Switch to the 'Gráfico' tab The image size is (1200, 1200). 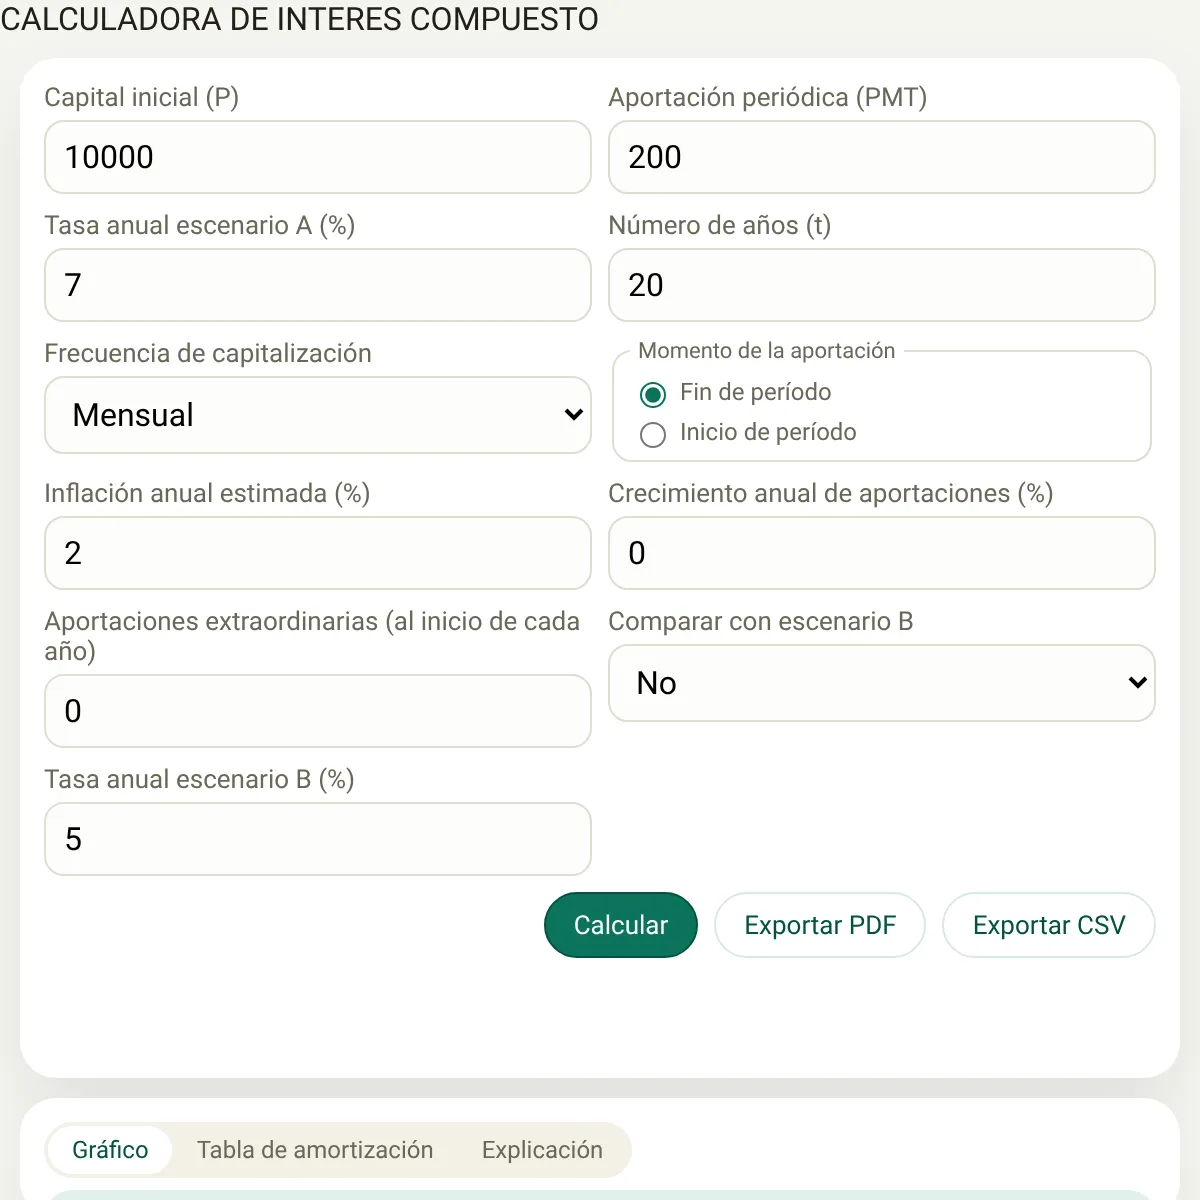(110, 1150)
